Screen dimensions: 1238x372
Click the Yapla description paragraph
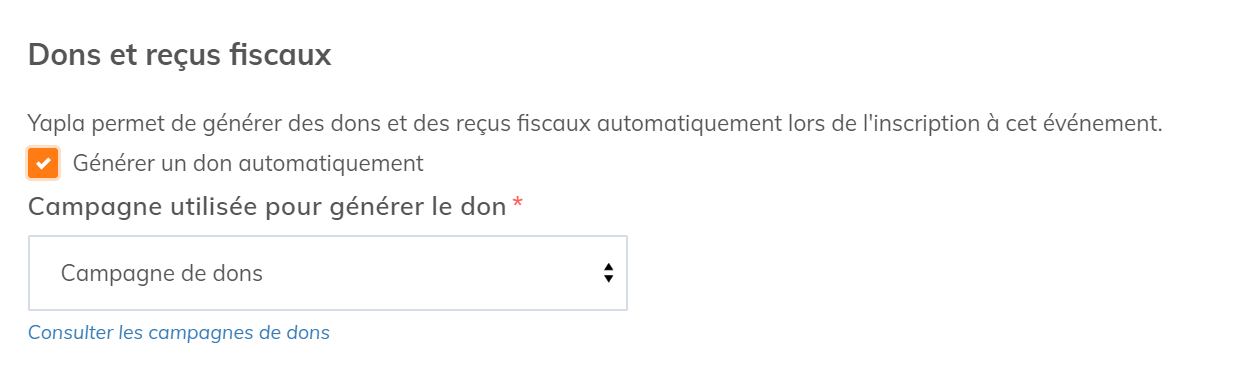point(595,124)
